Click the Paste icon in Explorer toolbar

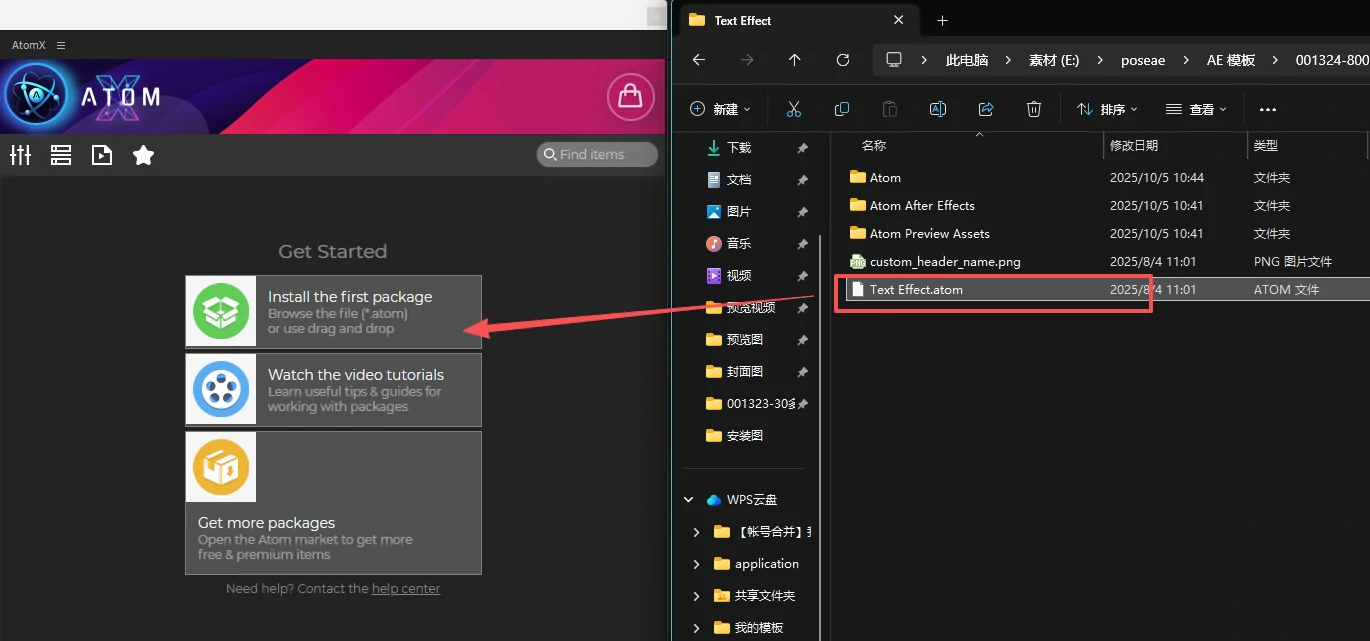click(x=890, y=109)
